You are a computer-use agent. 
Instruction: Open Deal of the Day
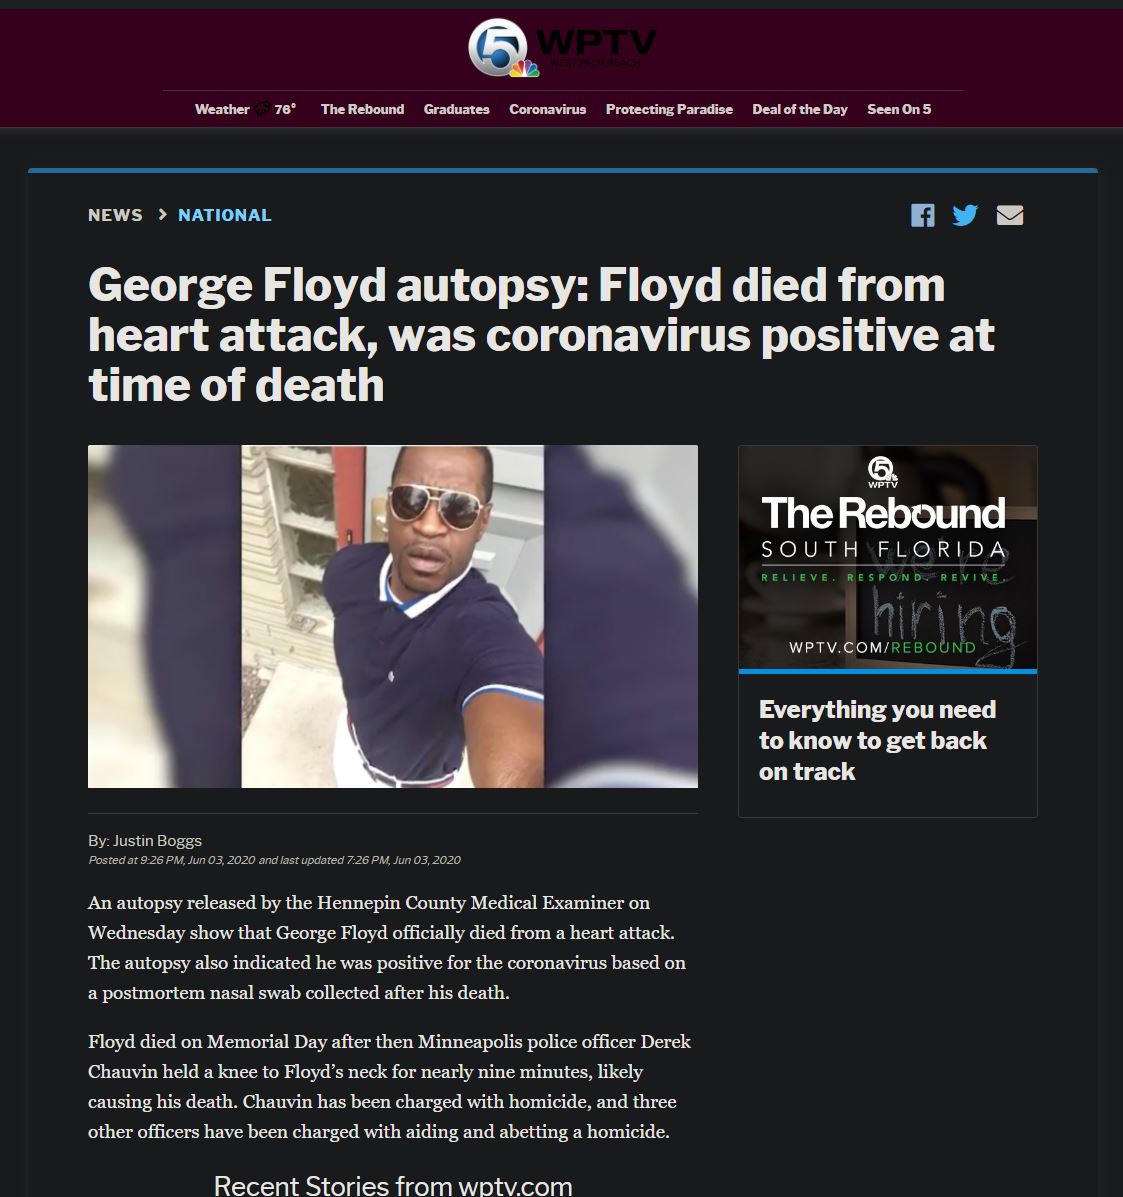click(x=799, y=109)
